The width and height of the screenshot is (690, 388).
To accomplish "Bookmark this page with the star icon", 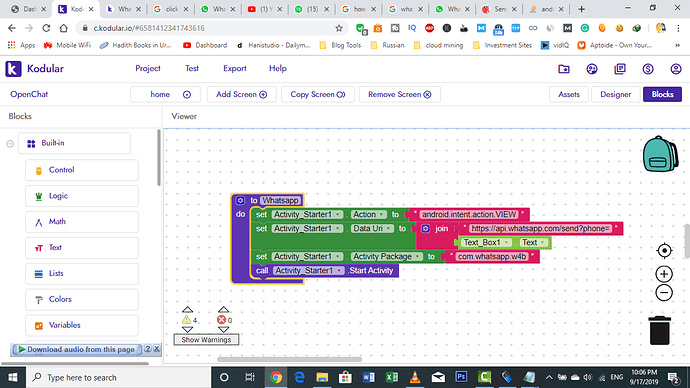I will point(339,28).
